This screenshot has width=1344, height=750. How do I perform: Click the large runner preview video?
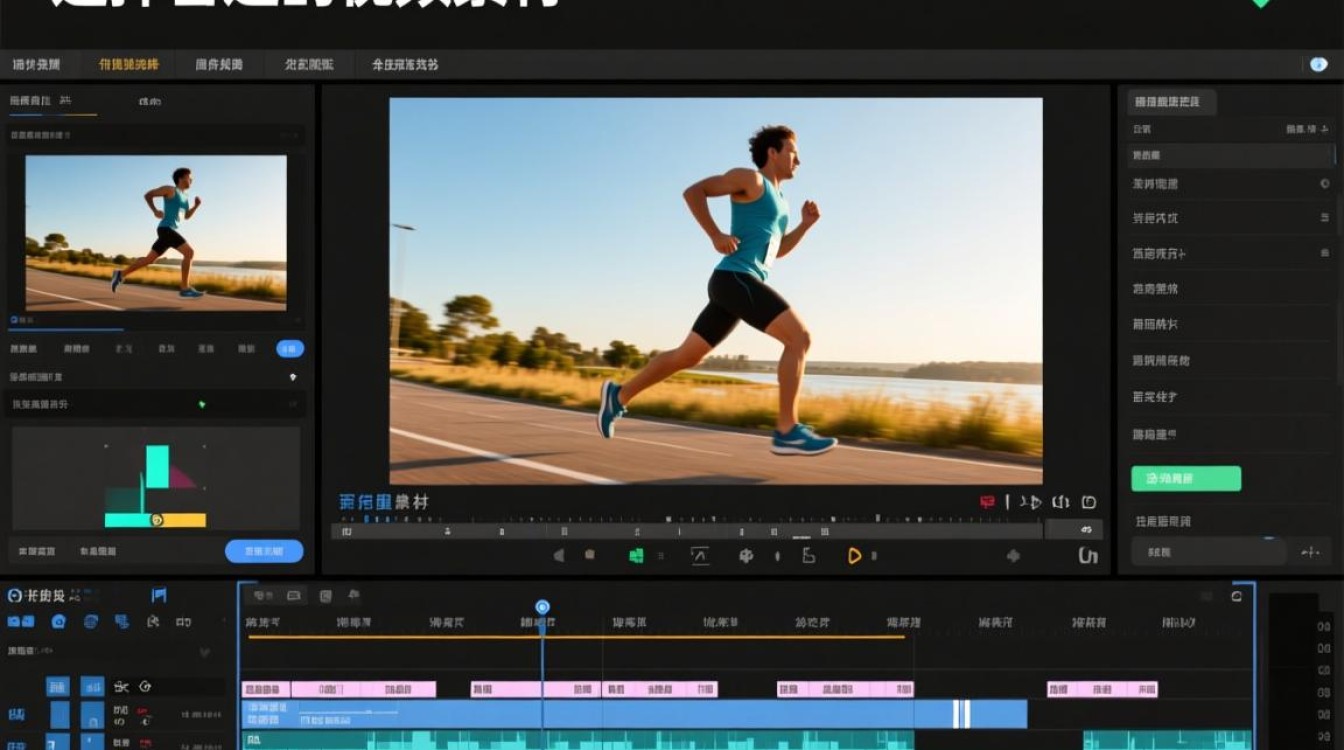click(716, 291)
